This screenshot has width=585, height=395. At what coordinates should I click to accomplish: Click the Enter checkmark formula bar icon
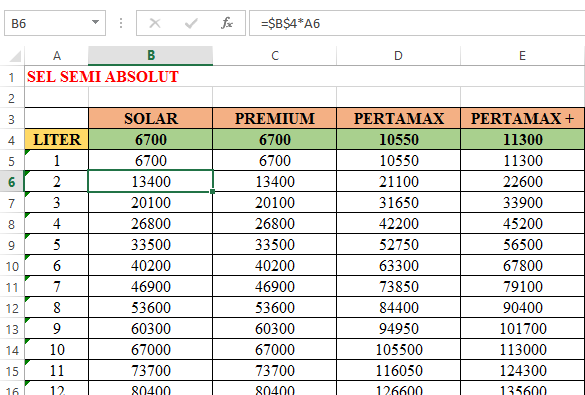[191, 23]
